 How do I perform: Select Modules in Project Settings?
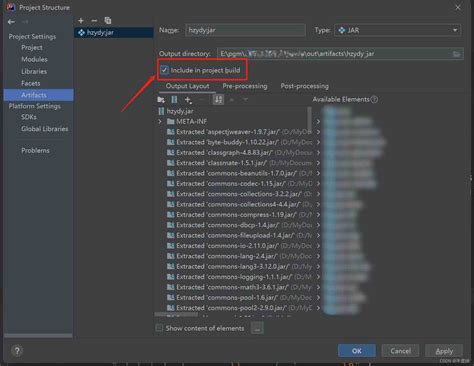(34, 59)
